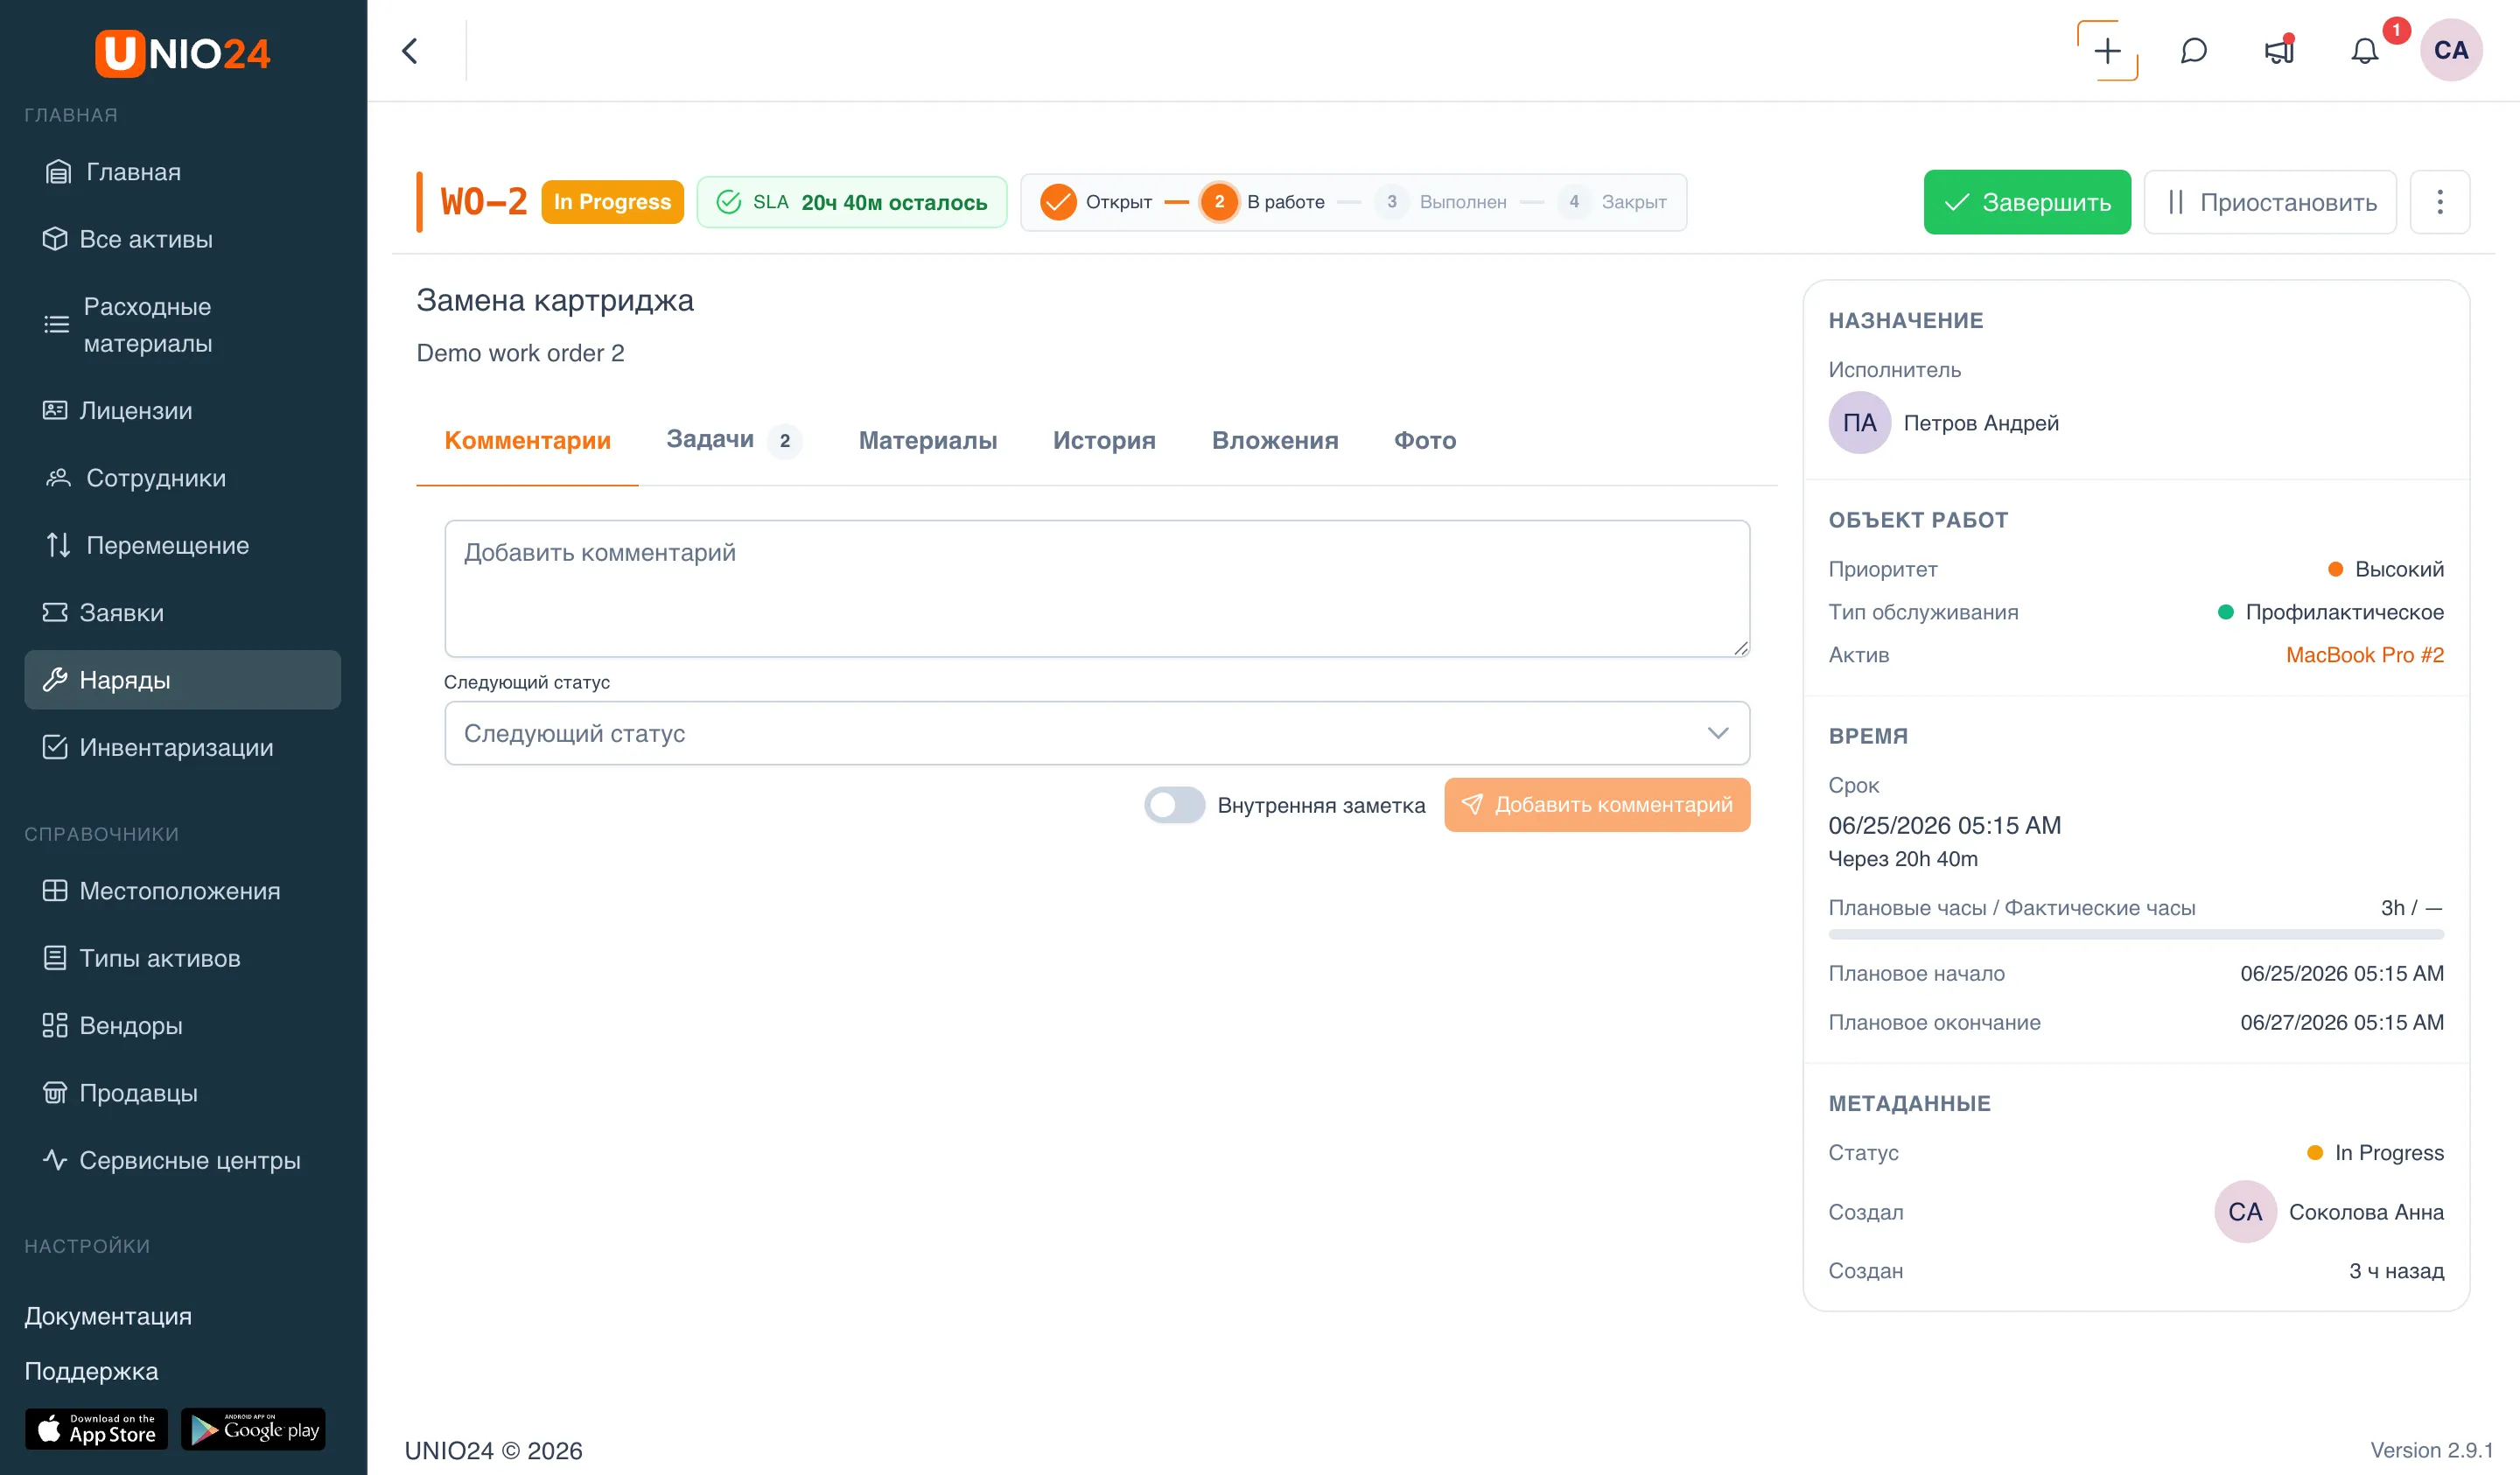Screen dimensions: 2520x1475
Task: Open Типы активов in the sidebar
Action: 183,958
